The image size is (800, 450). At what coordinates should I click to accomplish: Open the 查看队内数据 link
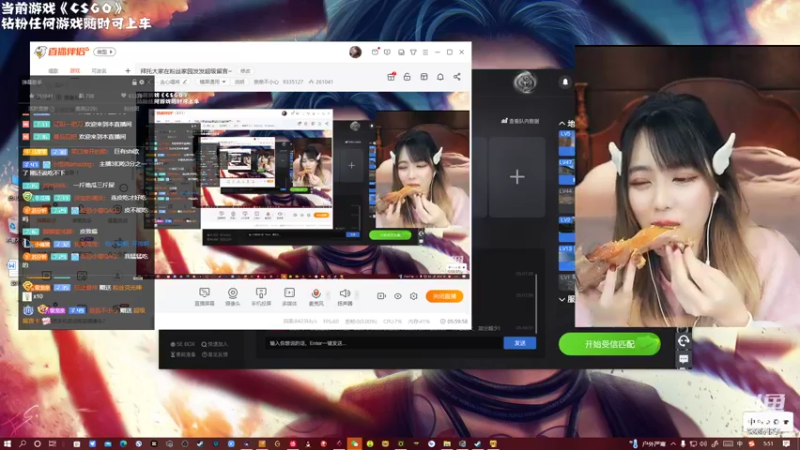coord(520,121)
